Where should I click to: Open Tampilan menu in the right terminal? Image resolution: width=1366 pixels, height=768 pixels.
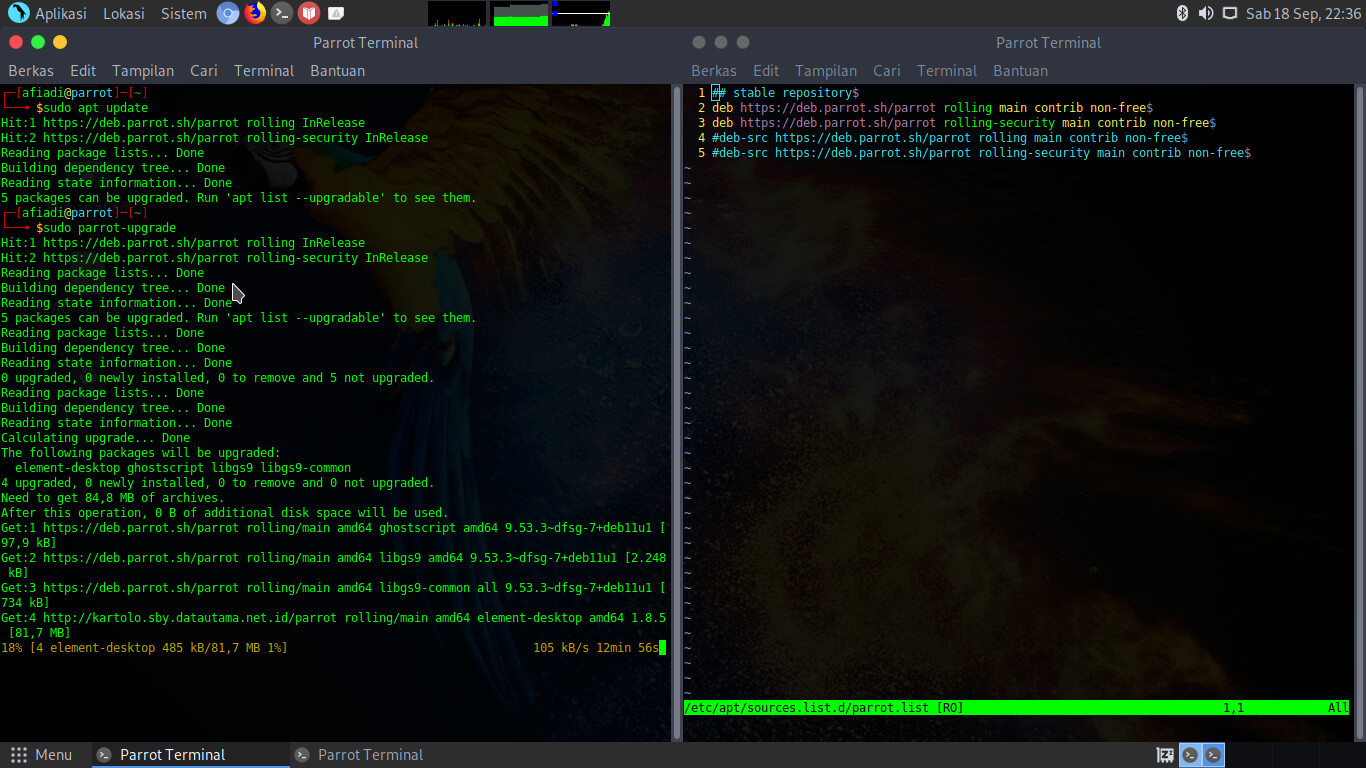[x=826, y=71]
